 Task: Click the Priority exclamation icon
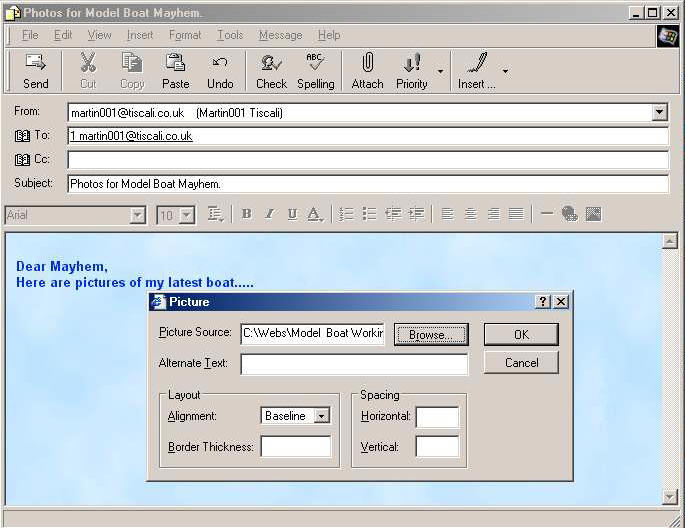click(411, 63)
